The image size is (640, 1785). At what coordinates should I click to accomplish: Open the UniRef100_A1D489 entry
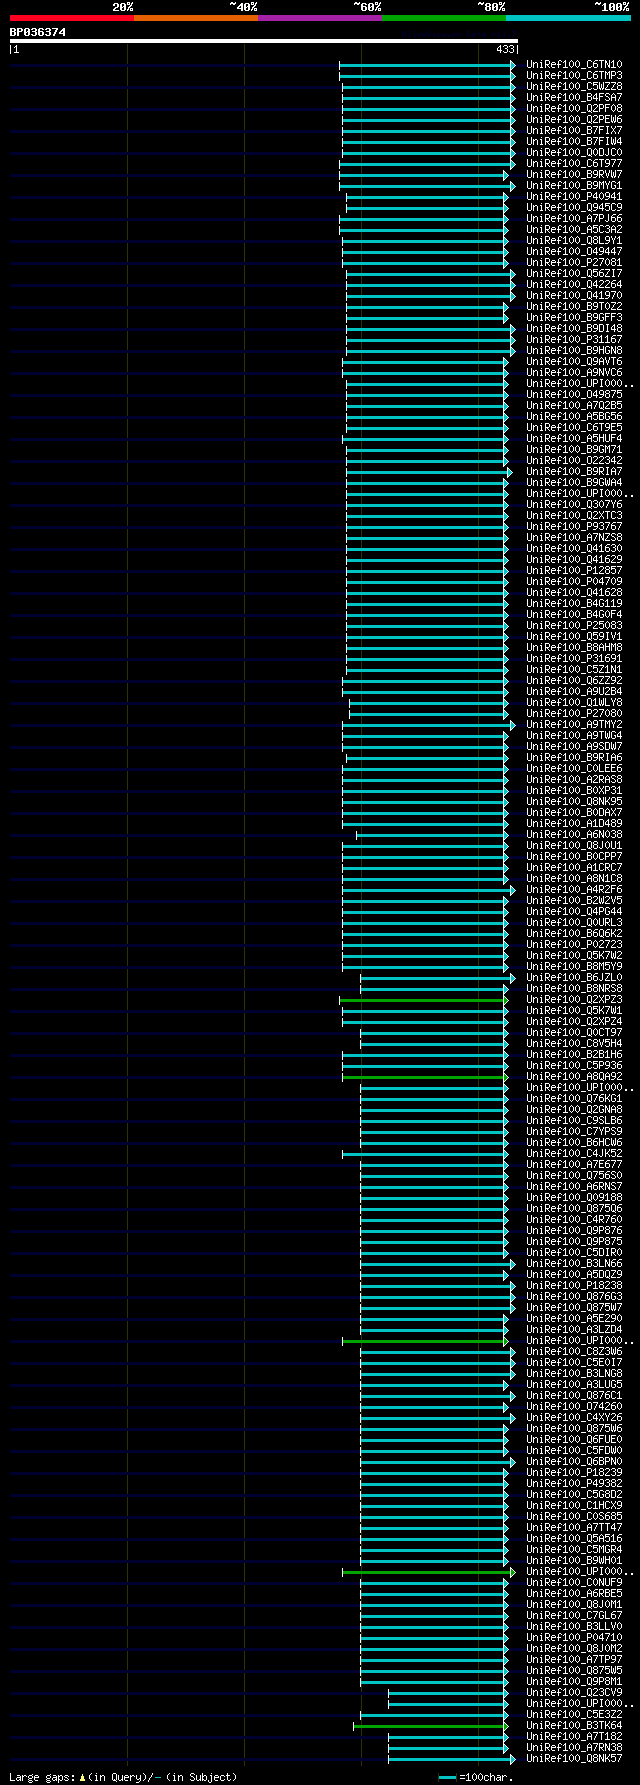coord(574,823)
